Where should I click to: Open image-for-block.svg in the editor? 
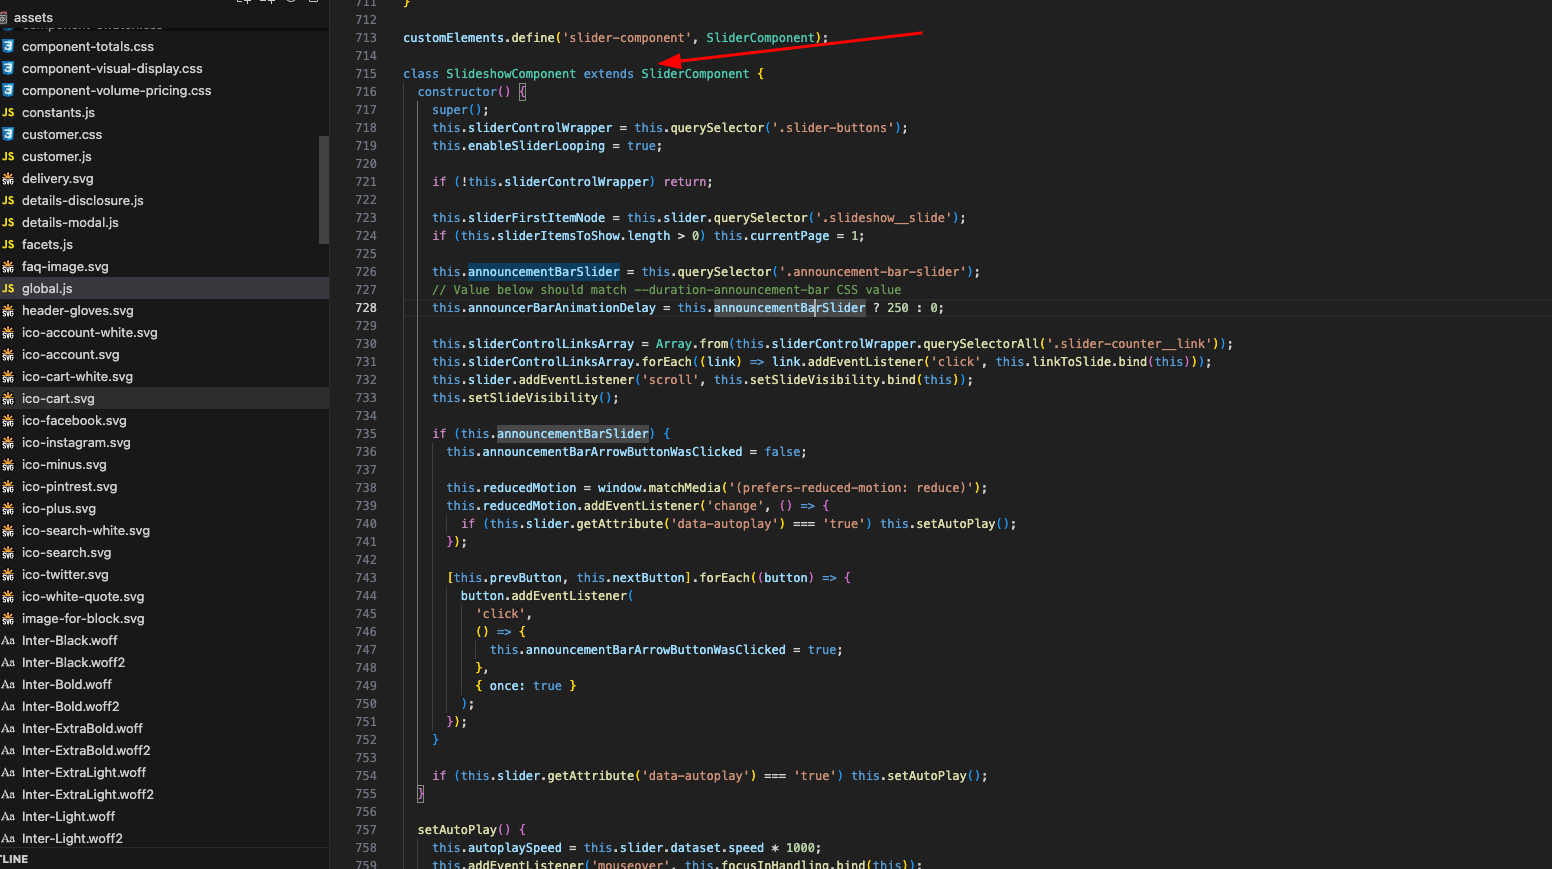[x=83, y=619]
